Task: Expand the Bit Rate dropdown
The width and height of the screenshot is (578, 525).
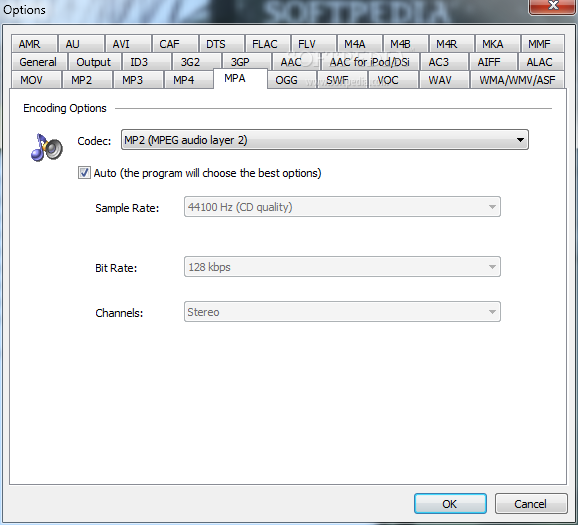Action: tap(342, 267)
